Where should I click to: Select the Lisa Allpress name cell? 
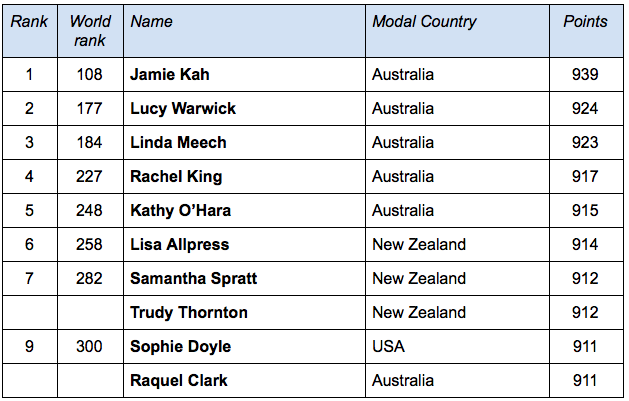click(x=180, y=245)
